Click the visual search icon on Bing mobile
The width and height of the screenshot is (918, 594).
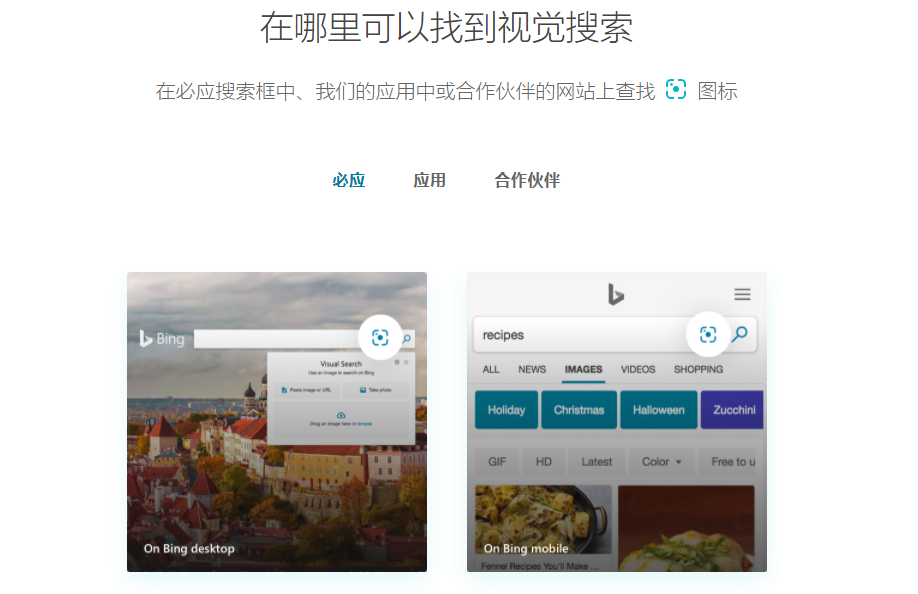click(x=708, y=334)
